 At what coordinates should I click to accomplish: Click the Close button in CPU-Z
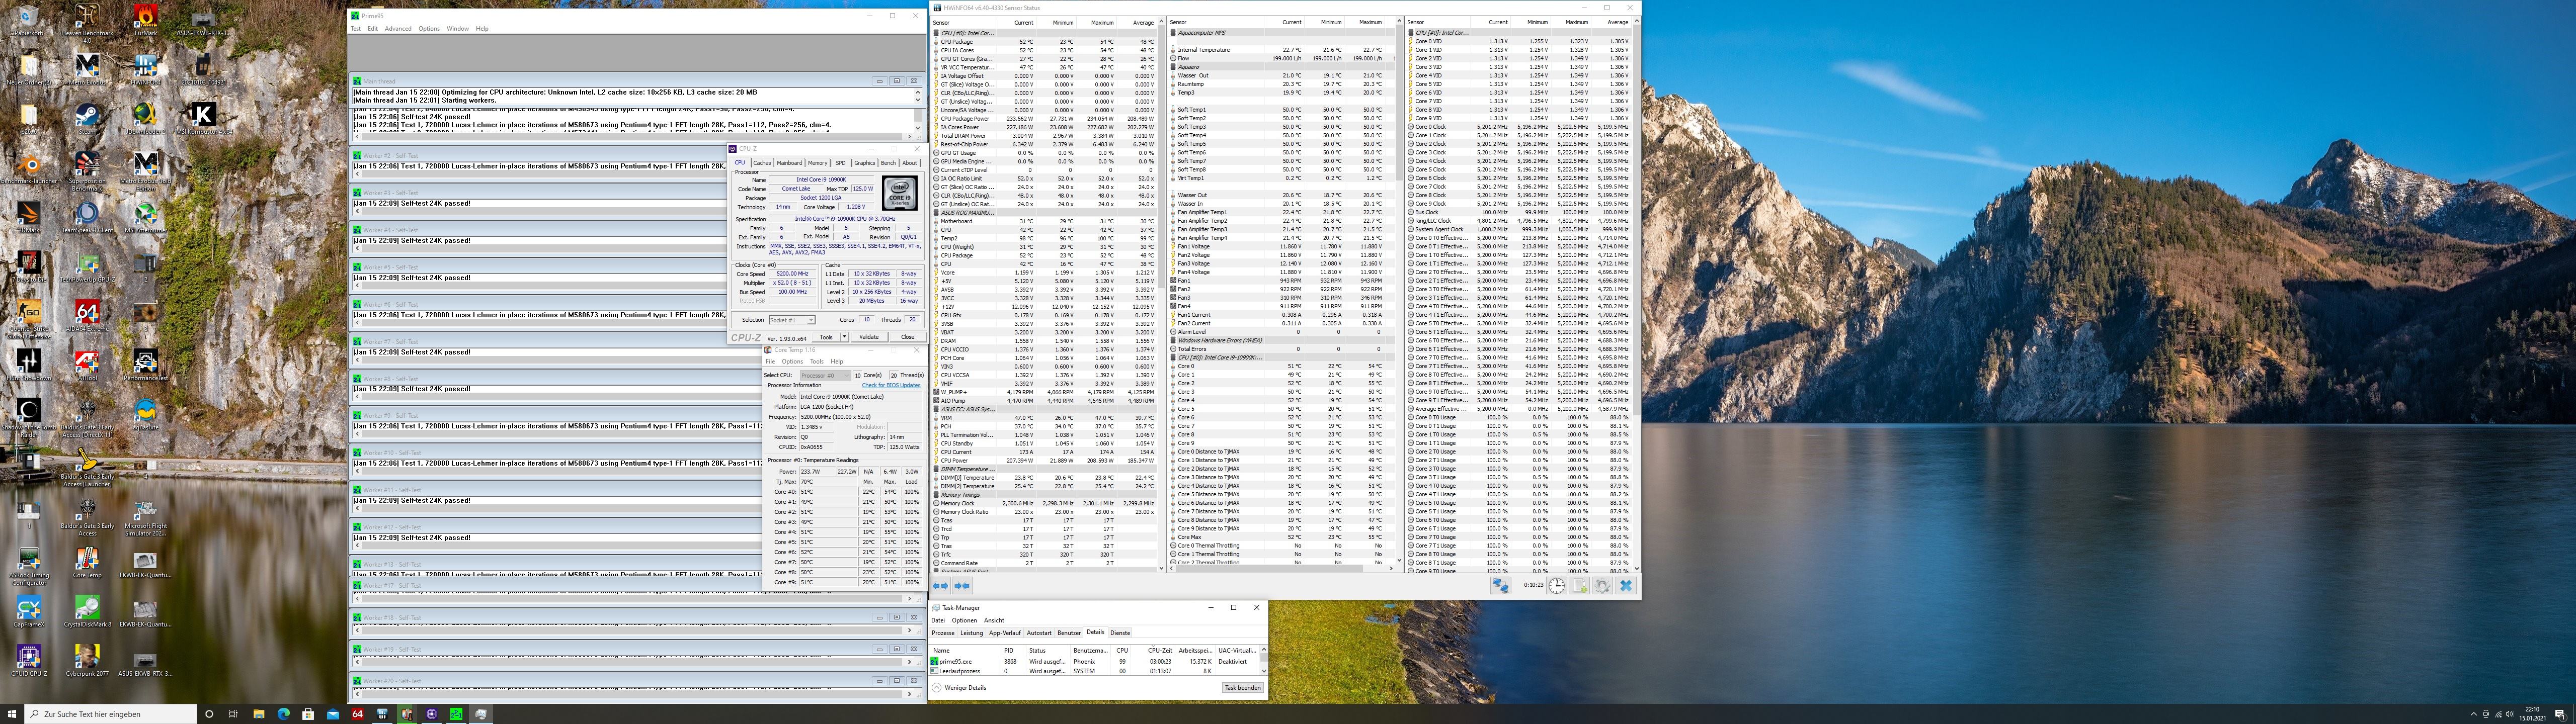click(907, 337)
